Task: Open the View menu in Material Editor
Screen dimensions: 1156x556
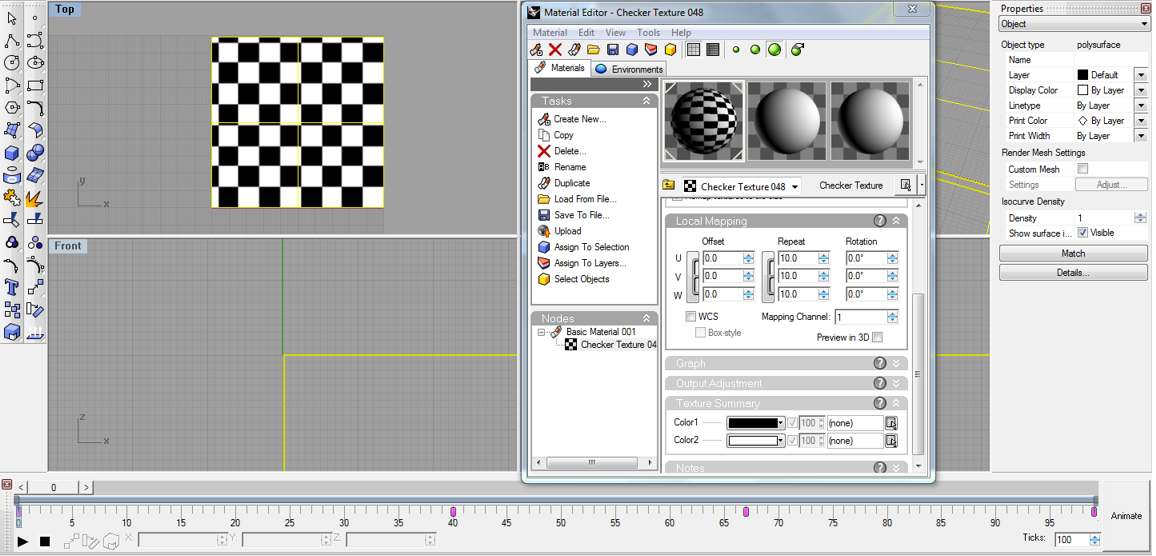Action: pos(616,32)
